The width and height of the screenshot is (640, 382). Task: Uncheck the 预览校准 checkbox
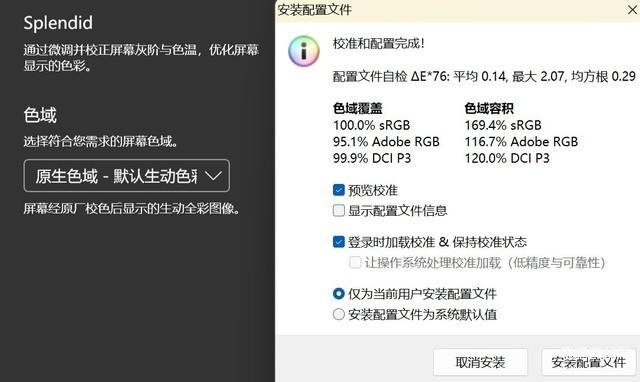point(339,190)
